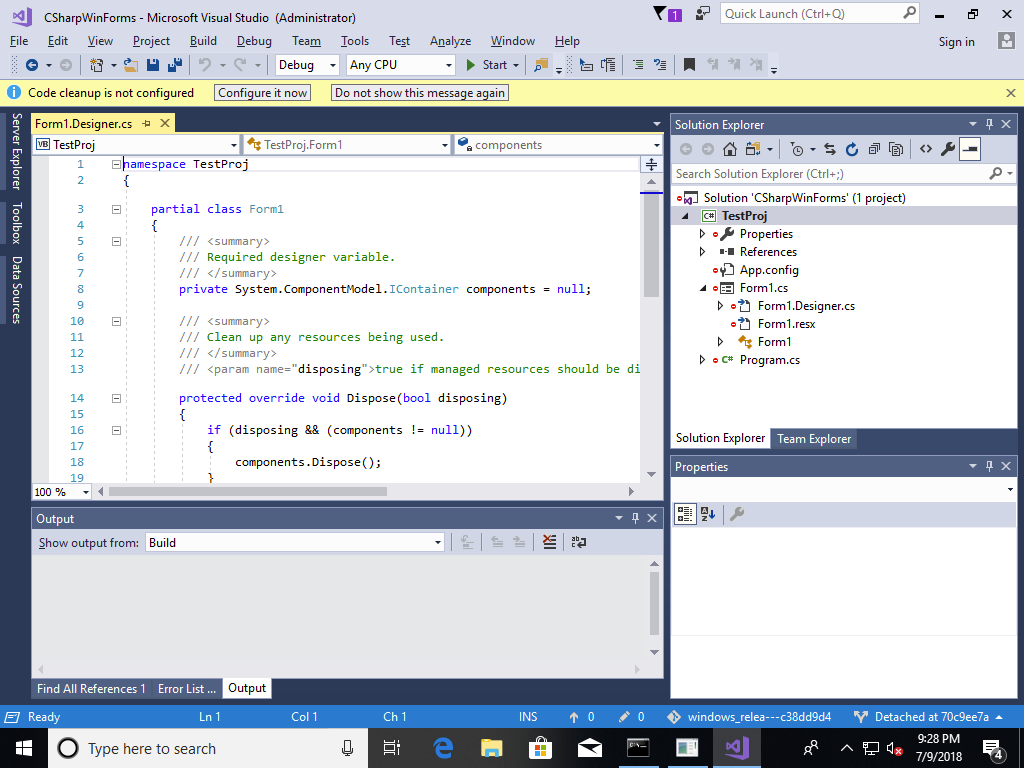This screenshot has width=1024, height=768.
Task: Toggle Insert mode via INS status indicator
Action: pos(528,716)
